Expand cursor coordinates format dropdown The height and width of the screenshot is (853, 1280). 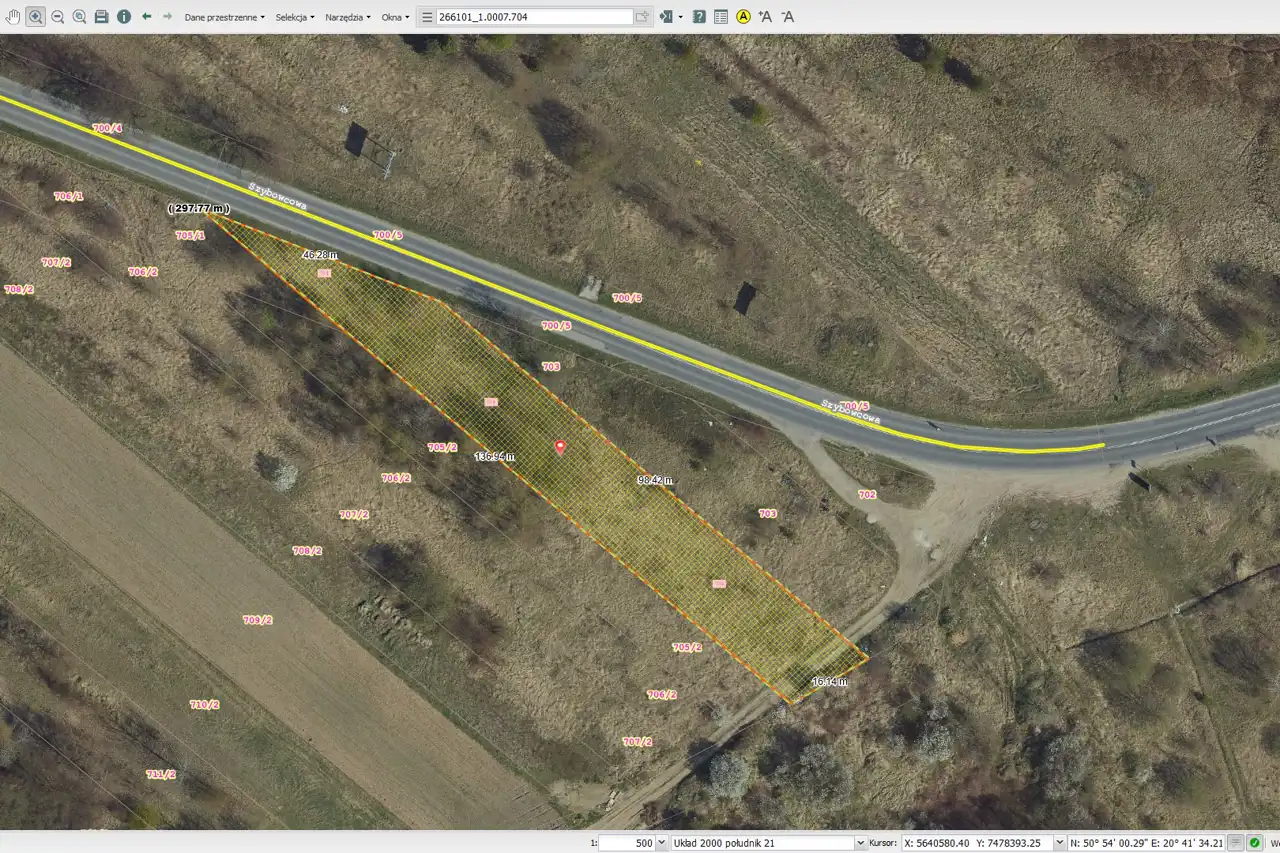click(x=1059, y=843)
